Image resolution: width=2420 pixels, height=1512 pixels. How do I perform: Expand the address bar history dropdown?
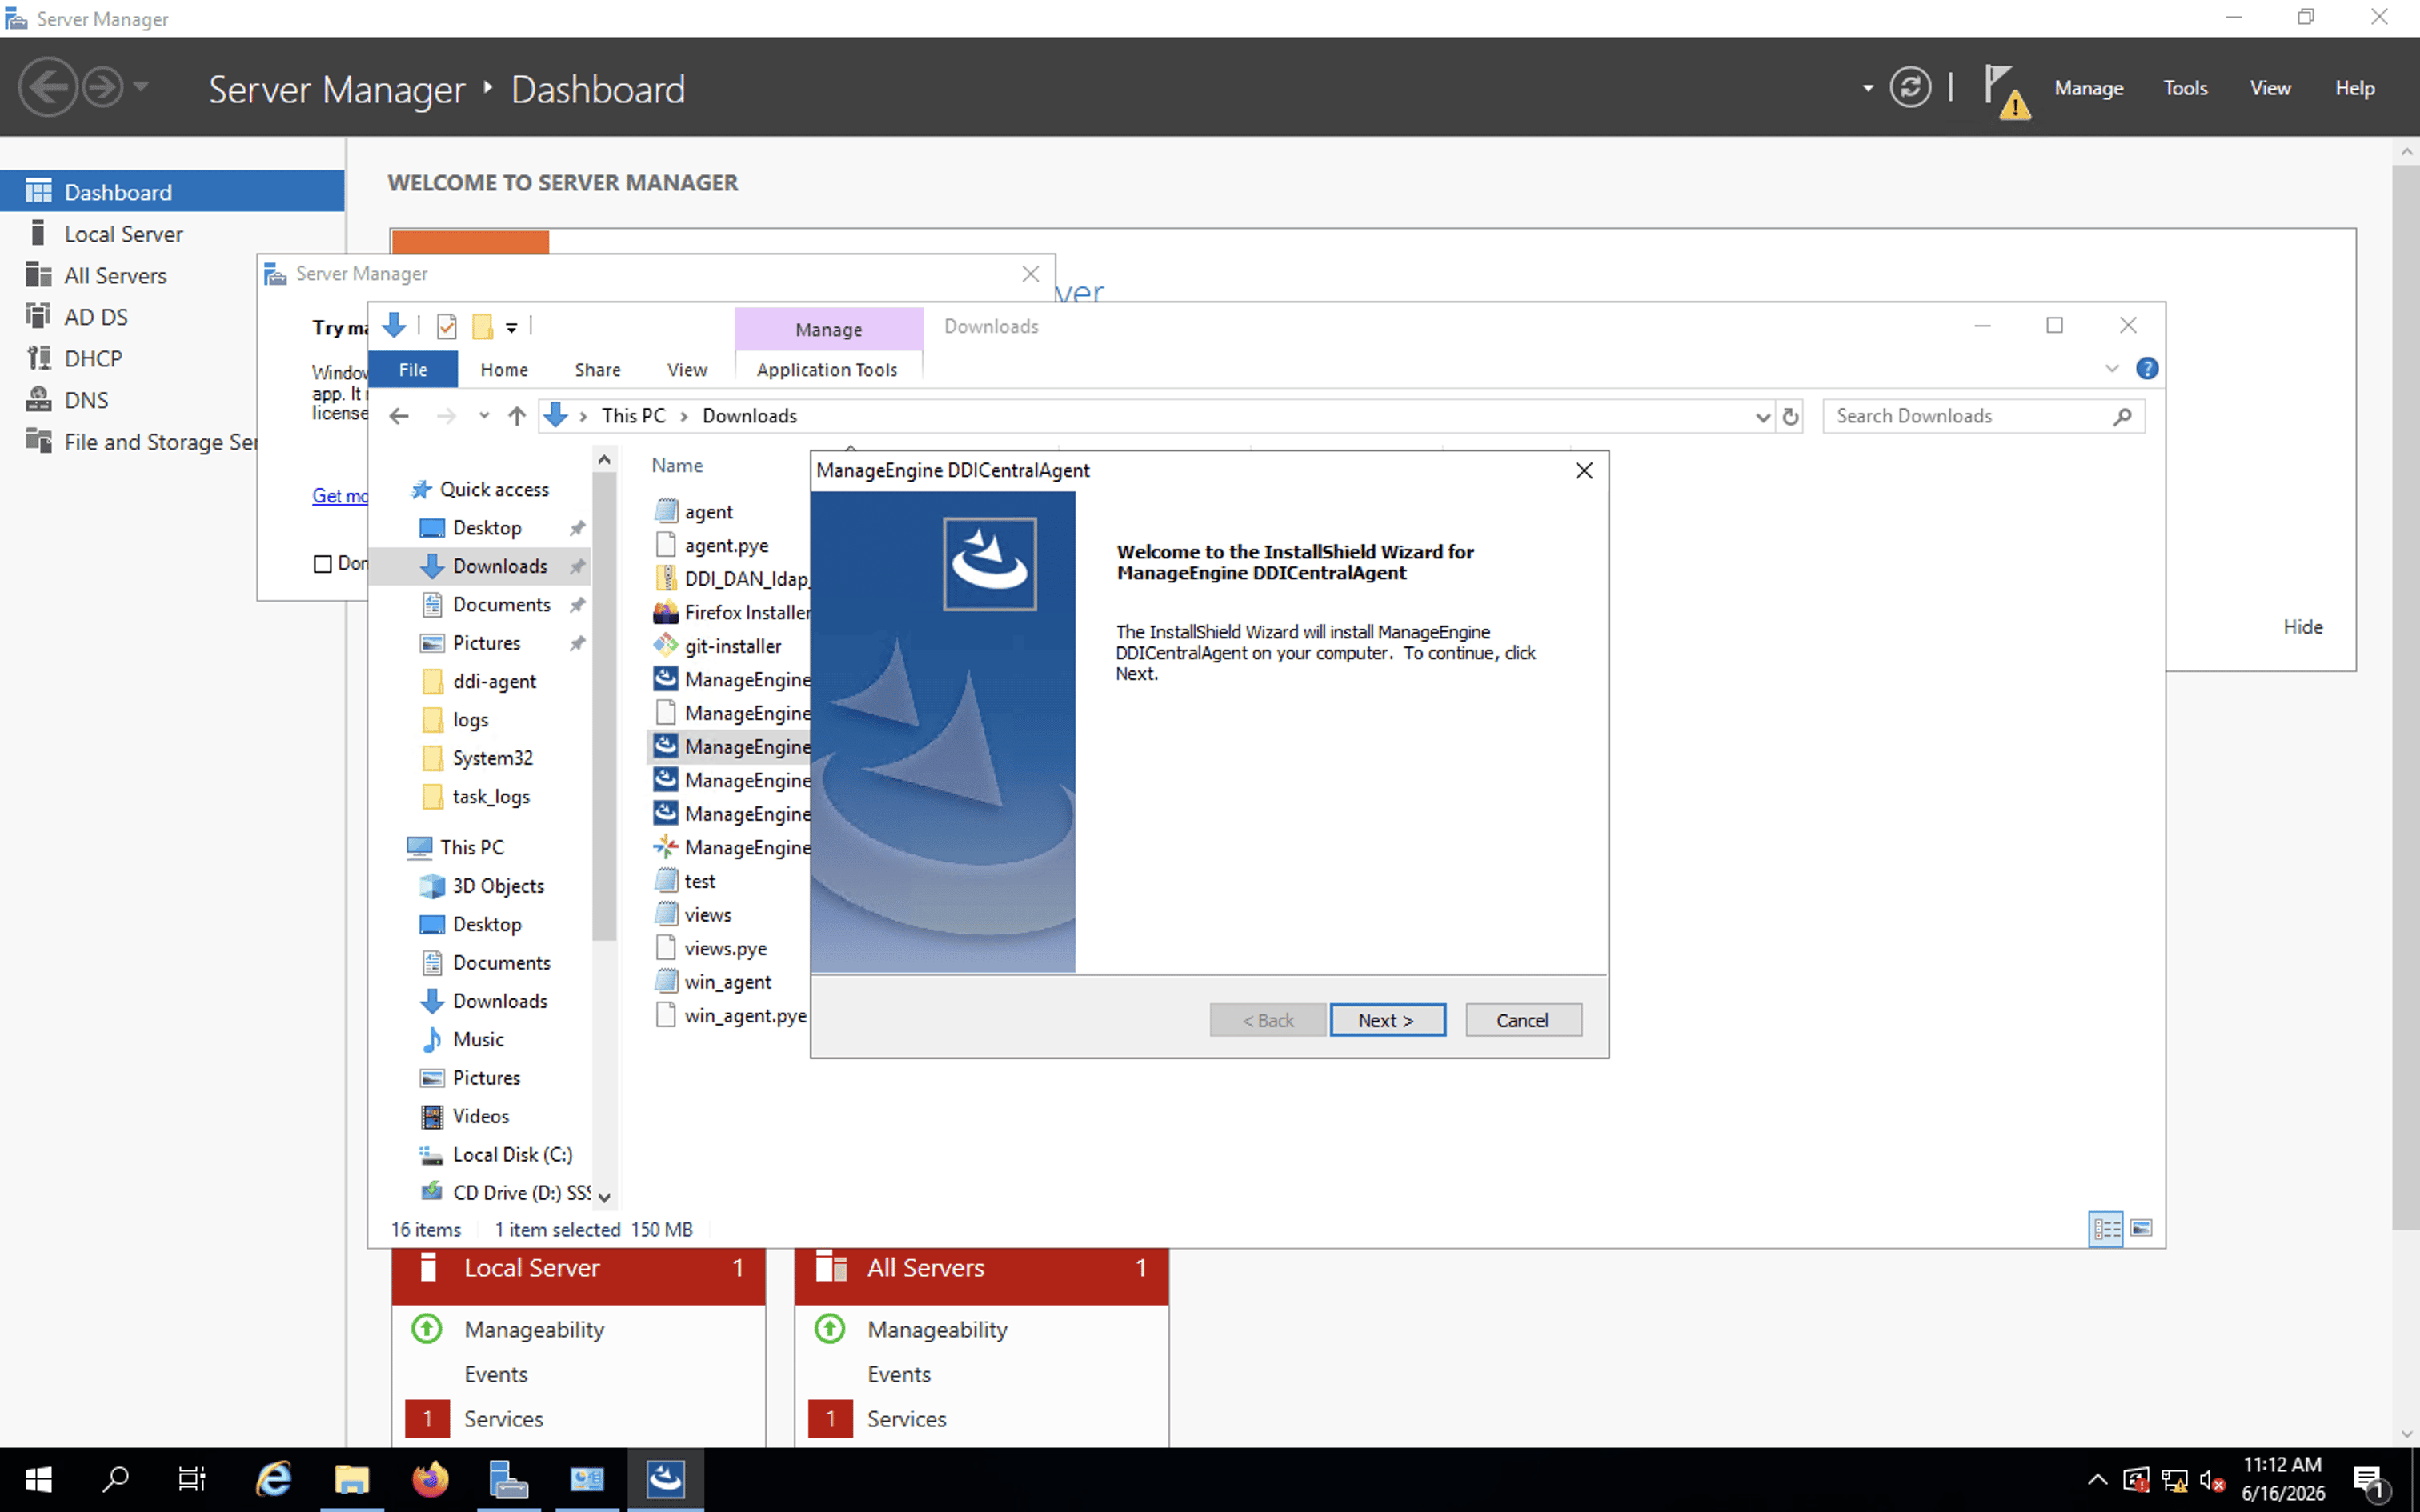(x=1762, y=416)
